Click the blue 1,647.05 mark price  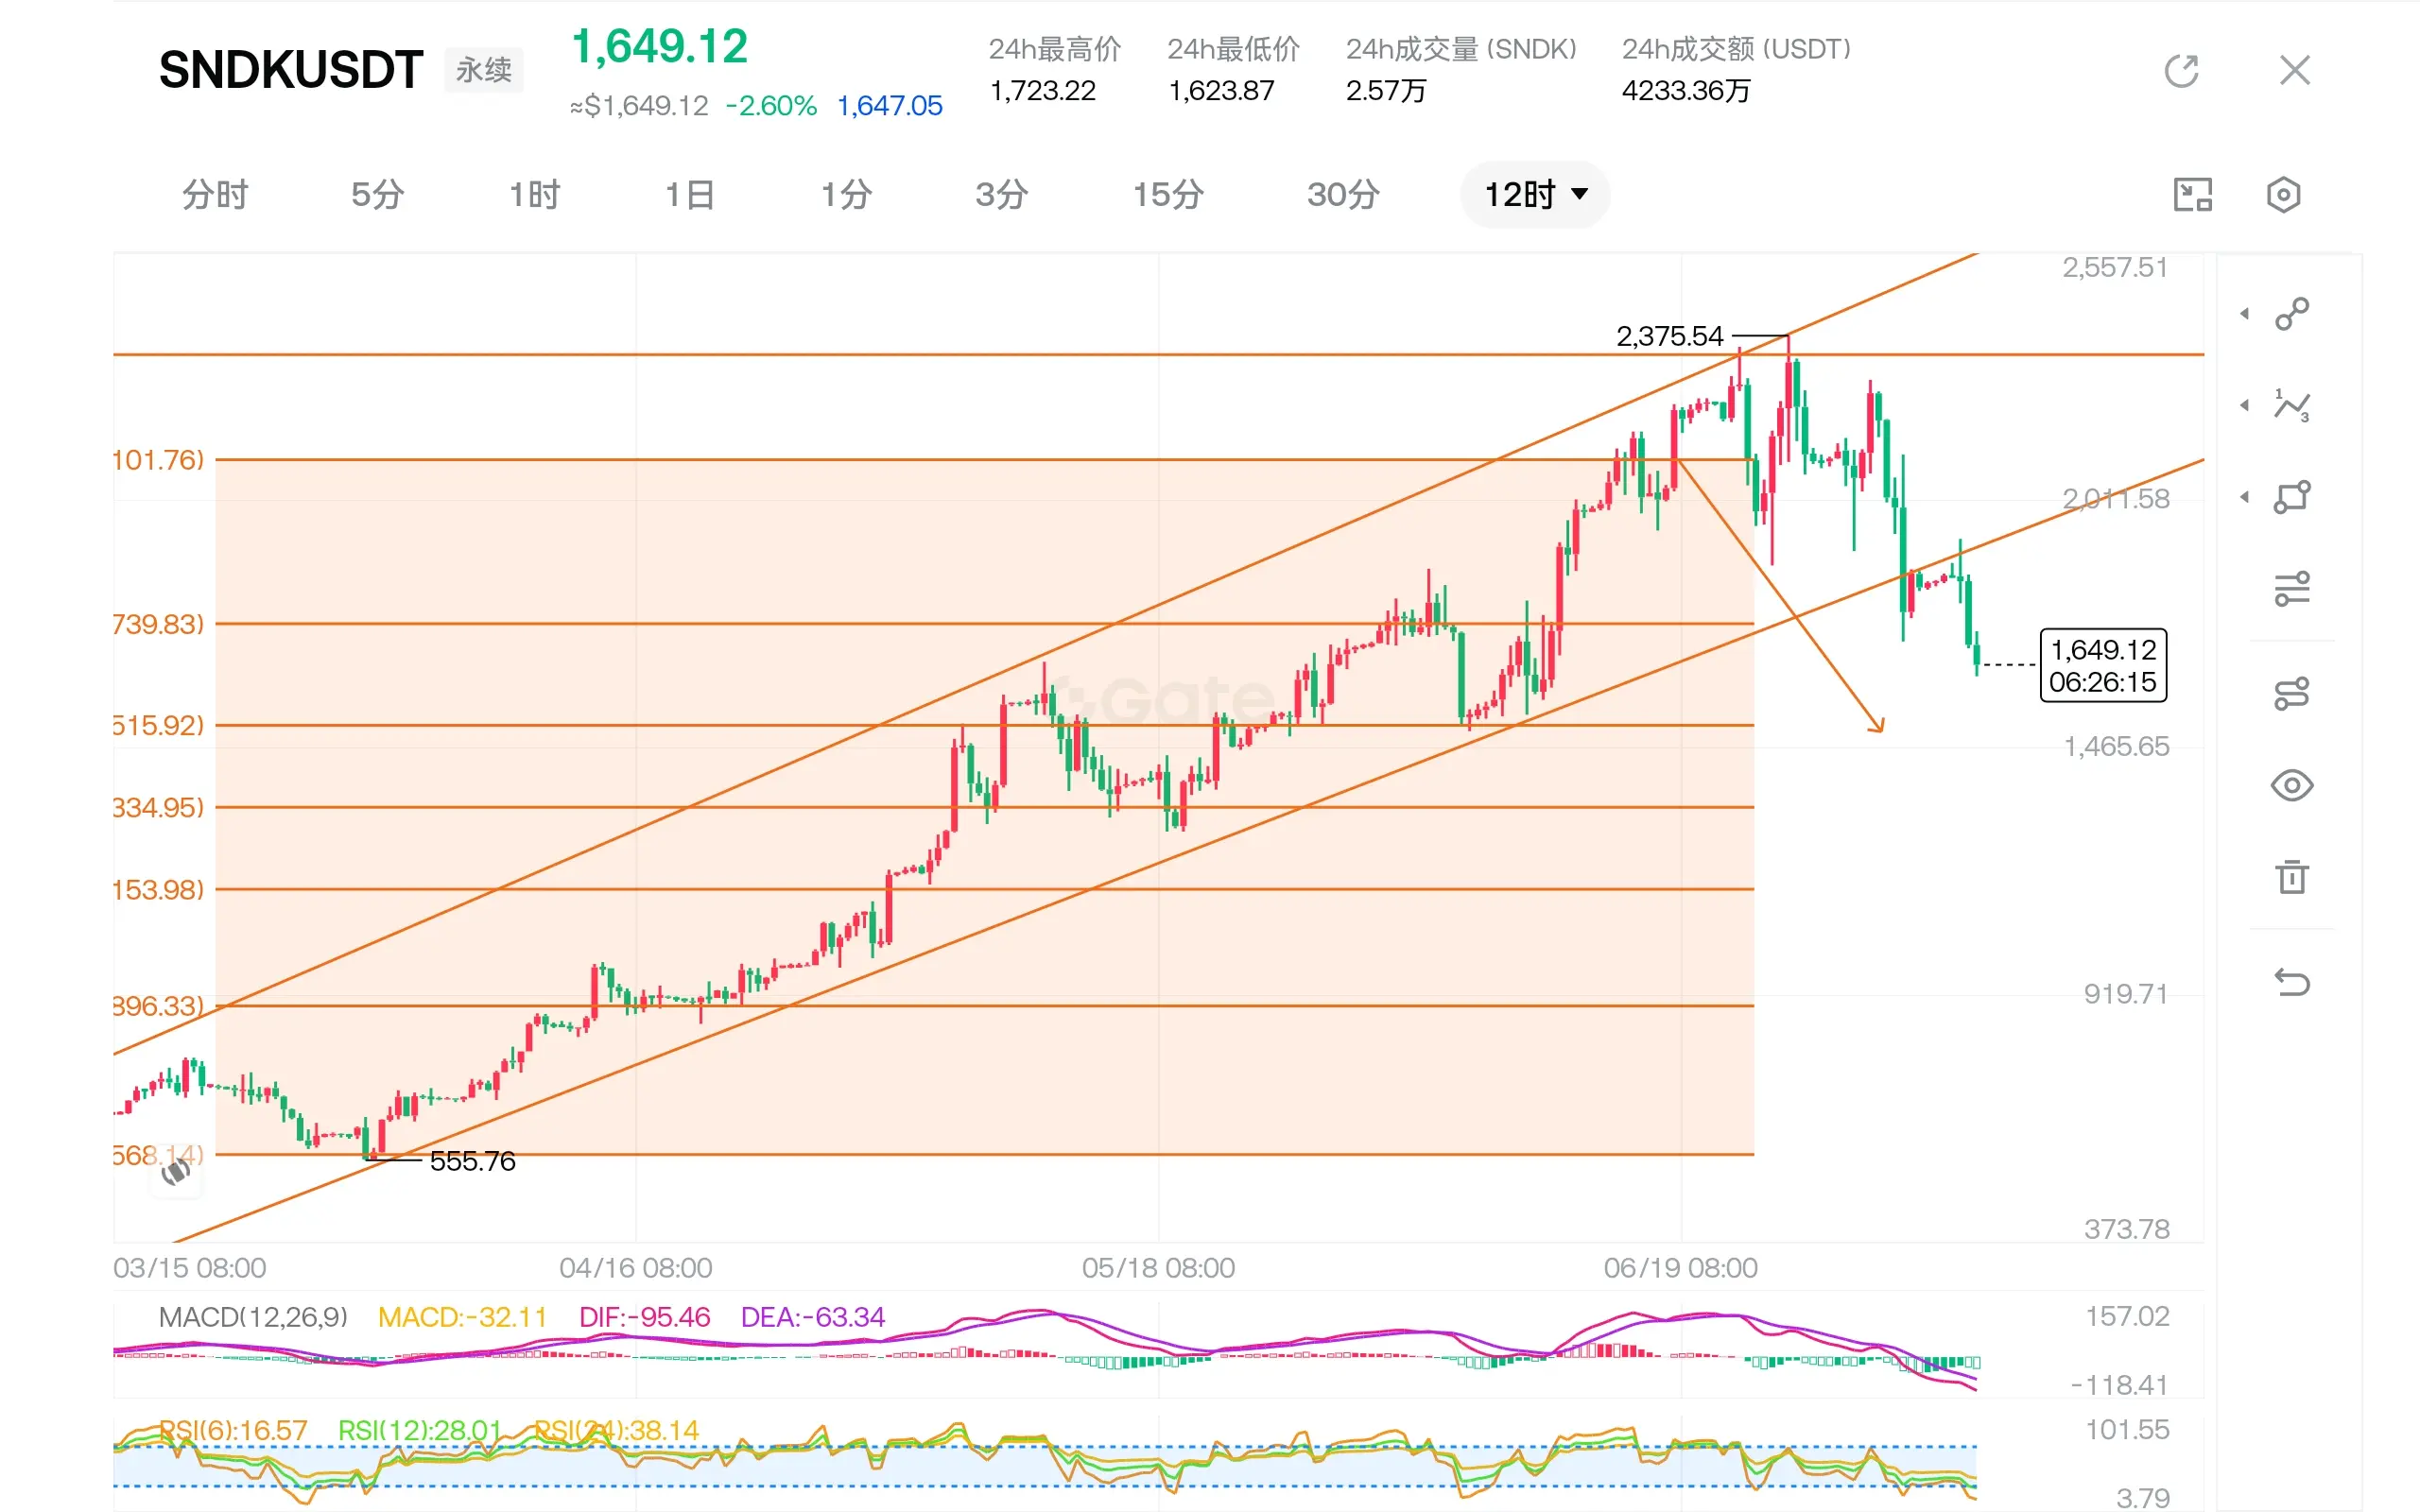889,106
